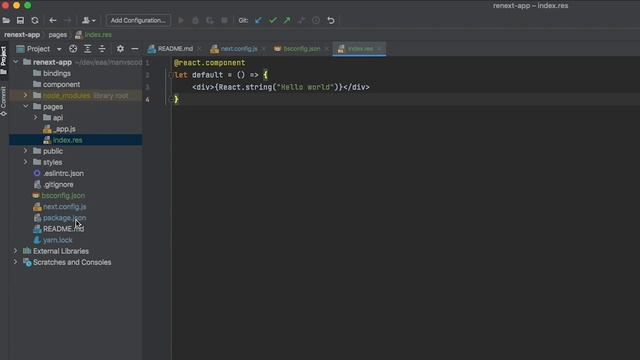640x360 pixels.
Task: Click the Debug bug icon
Action: click(x=195, y=20)
